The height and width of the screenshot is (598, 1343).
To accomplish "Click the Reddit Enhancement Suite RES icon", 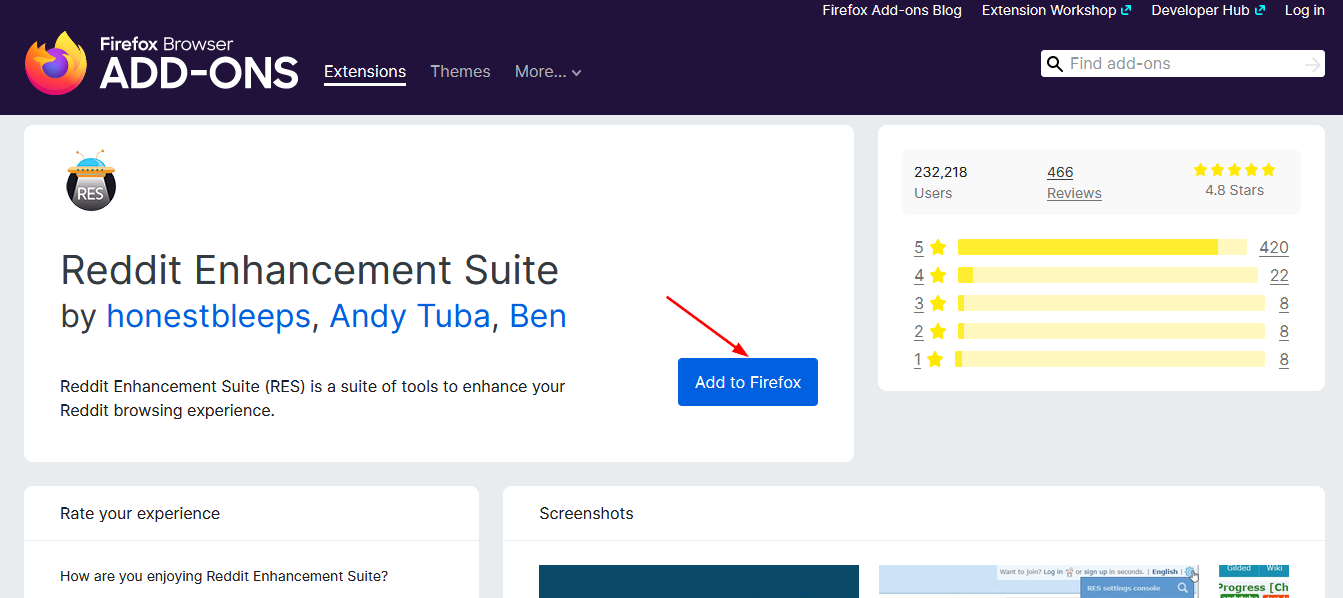I will pyautogui.click(x=90, y=180).
